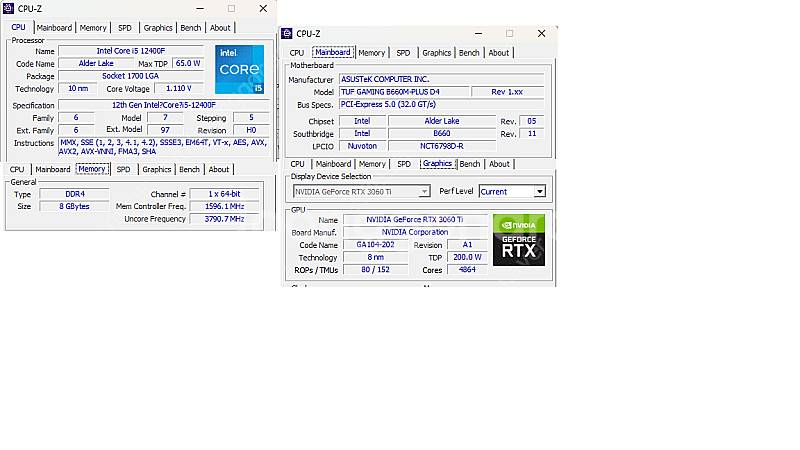800x450 pixels.
Task: Click the Uncore Frequency value 3790.7 MHz
Action: pos(224,219)
